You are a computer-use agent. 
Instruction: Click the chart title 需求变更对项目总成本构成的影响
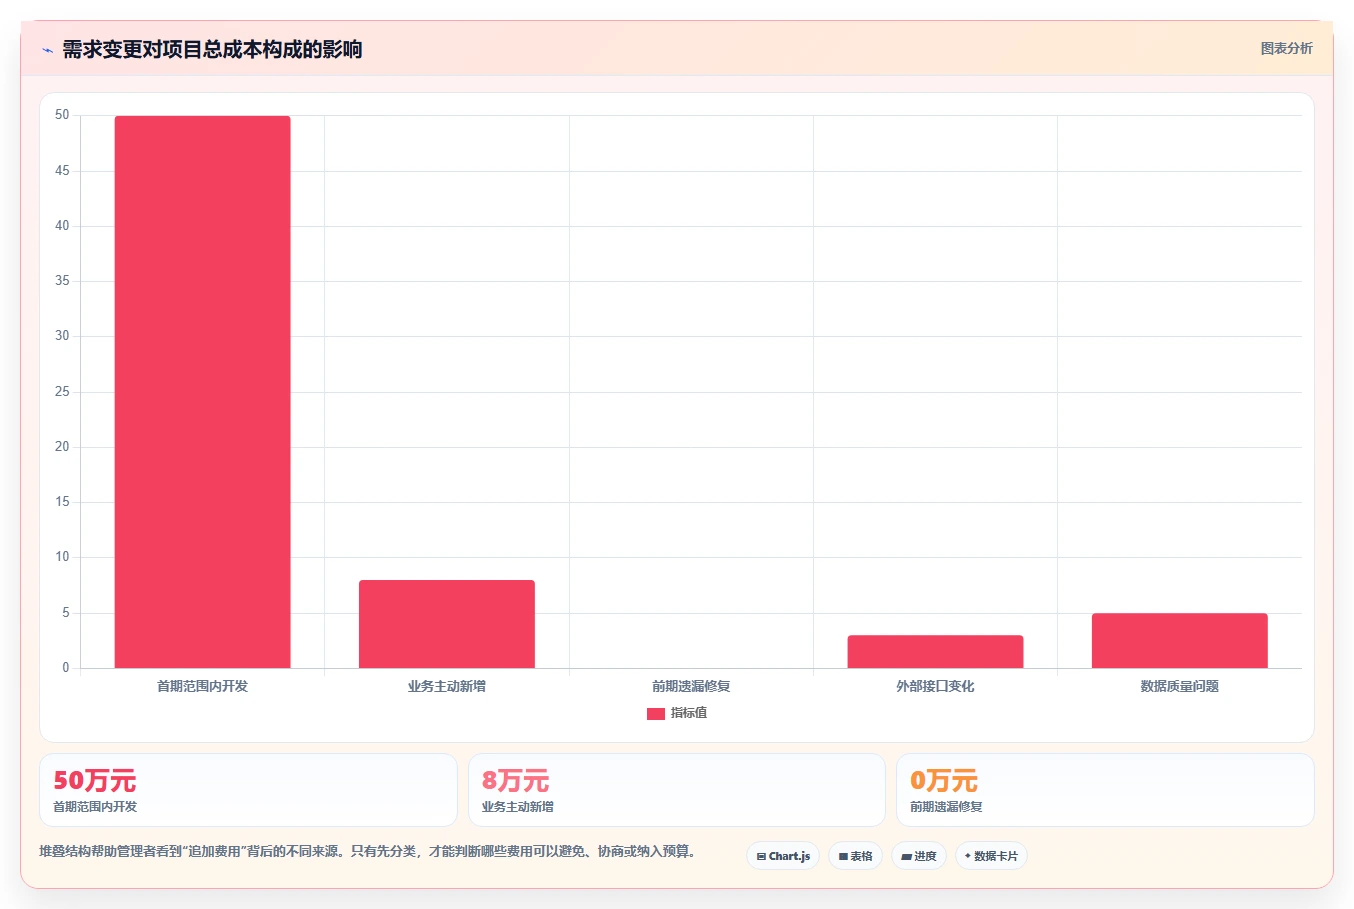click(212, 49)
